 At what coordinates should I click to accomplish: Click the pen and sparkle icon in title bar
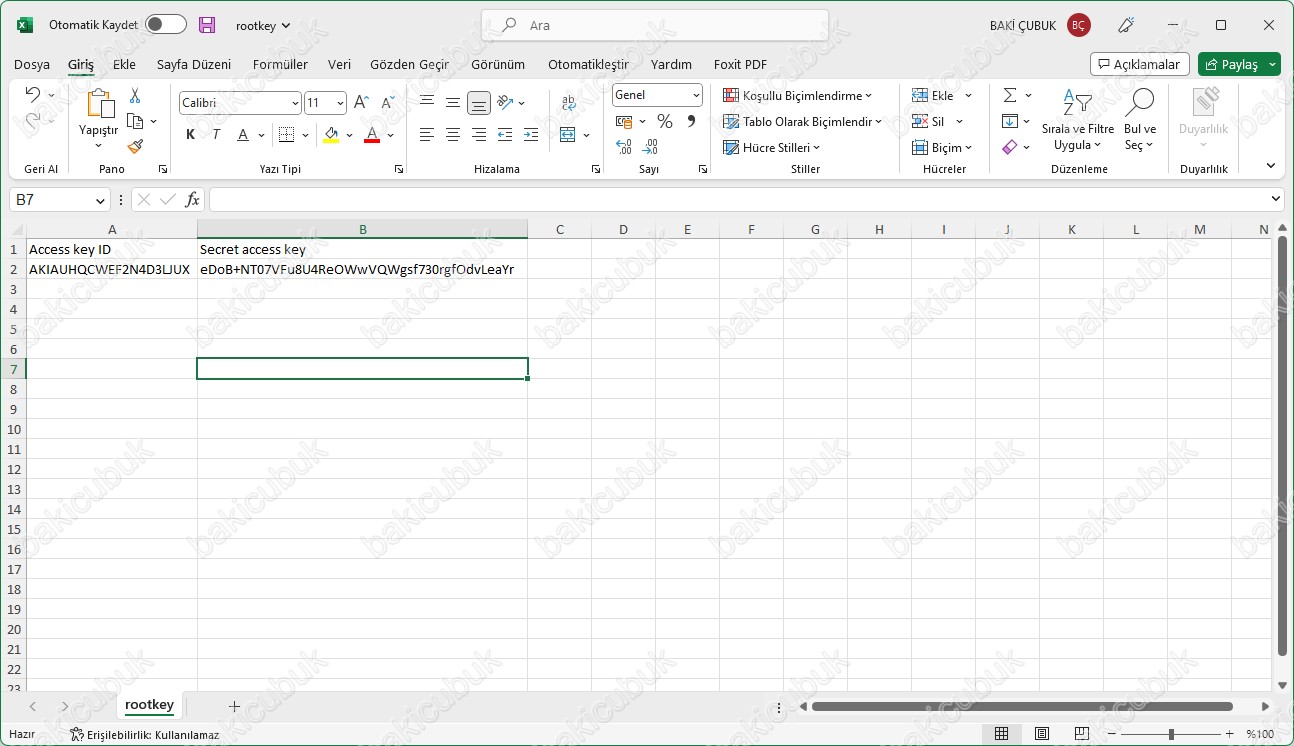coord(1126,25)
